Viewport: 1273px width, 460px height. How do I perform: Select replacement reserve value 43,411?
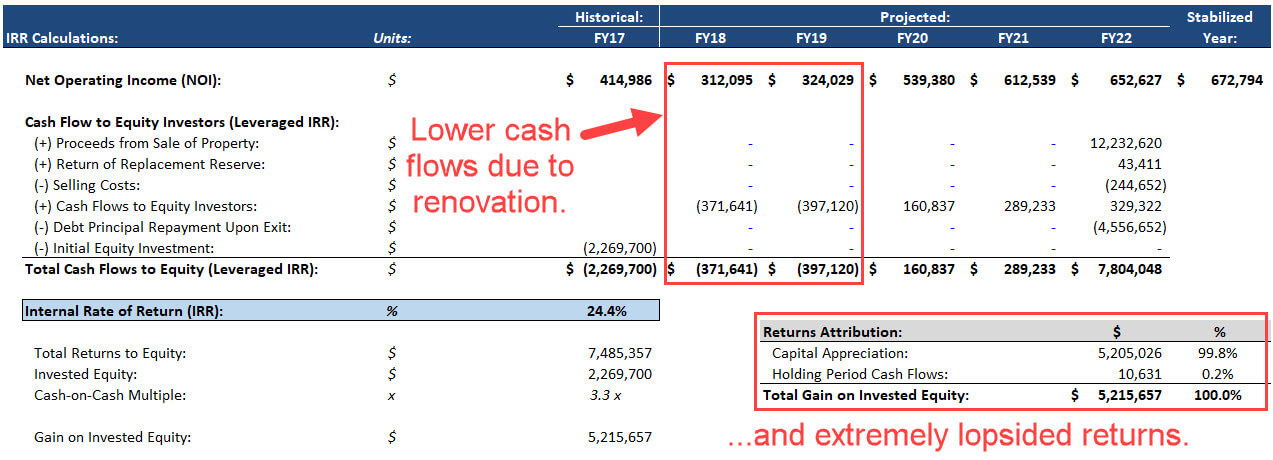tap(1140, 164)
